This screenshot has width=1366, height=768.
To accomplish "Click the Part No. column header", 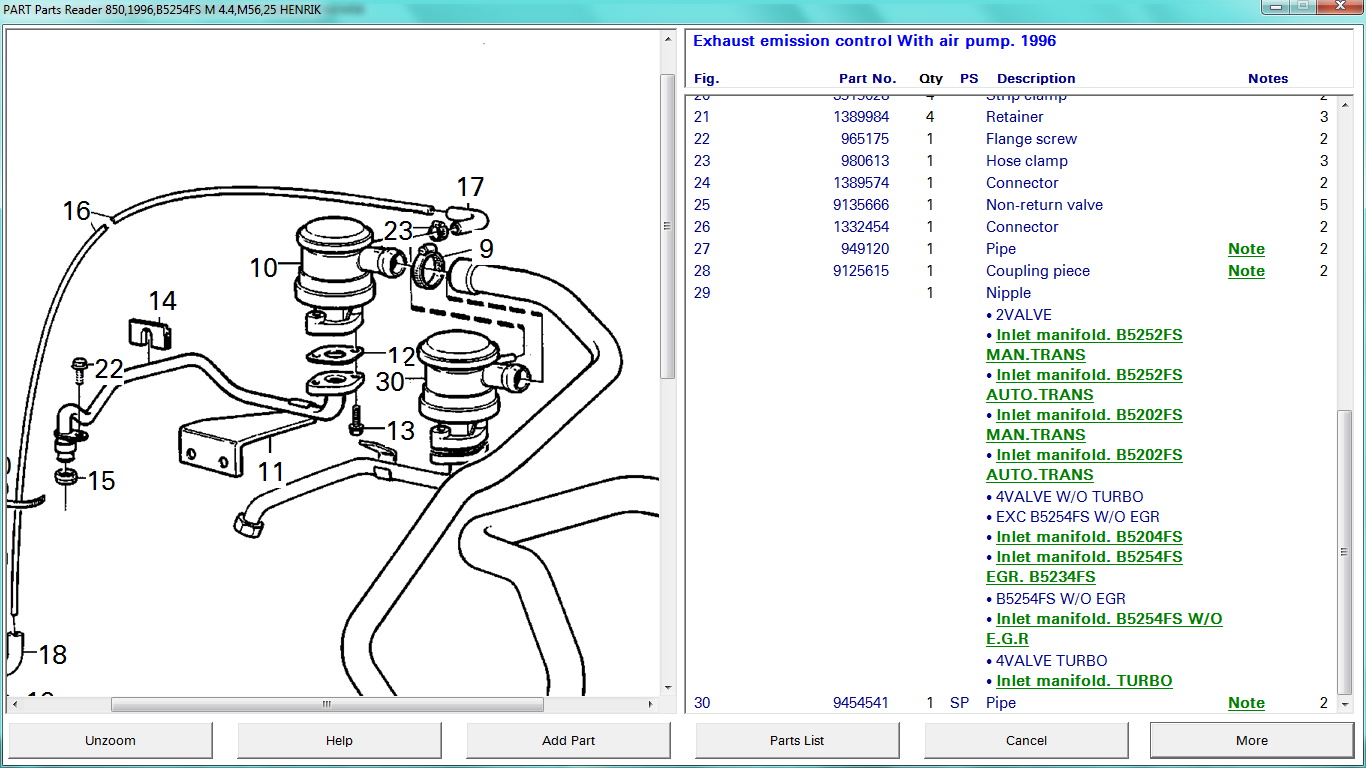I will coord(867,78).
